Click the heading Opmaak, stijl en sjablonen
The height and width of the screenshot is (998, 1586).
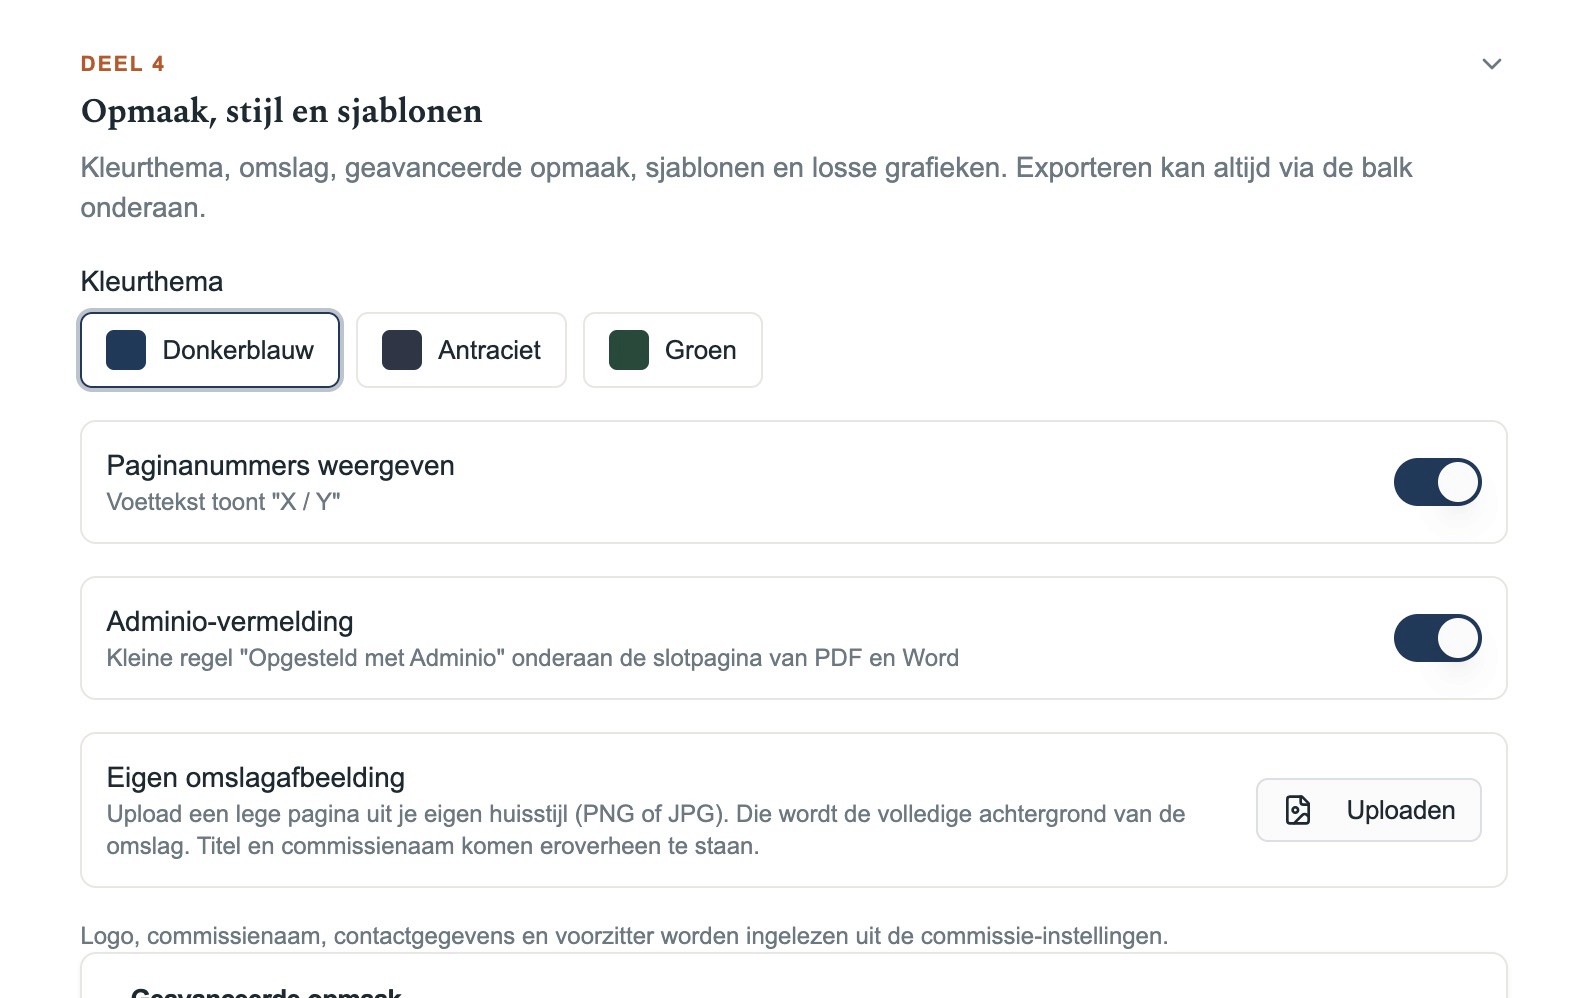[281, 111]
